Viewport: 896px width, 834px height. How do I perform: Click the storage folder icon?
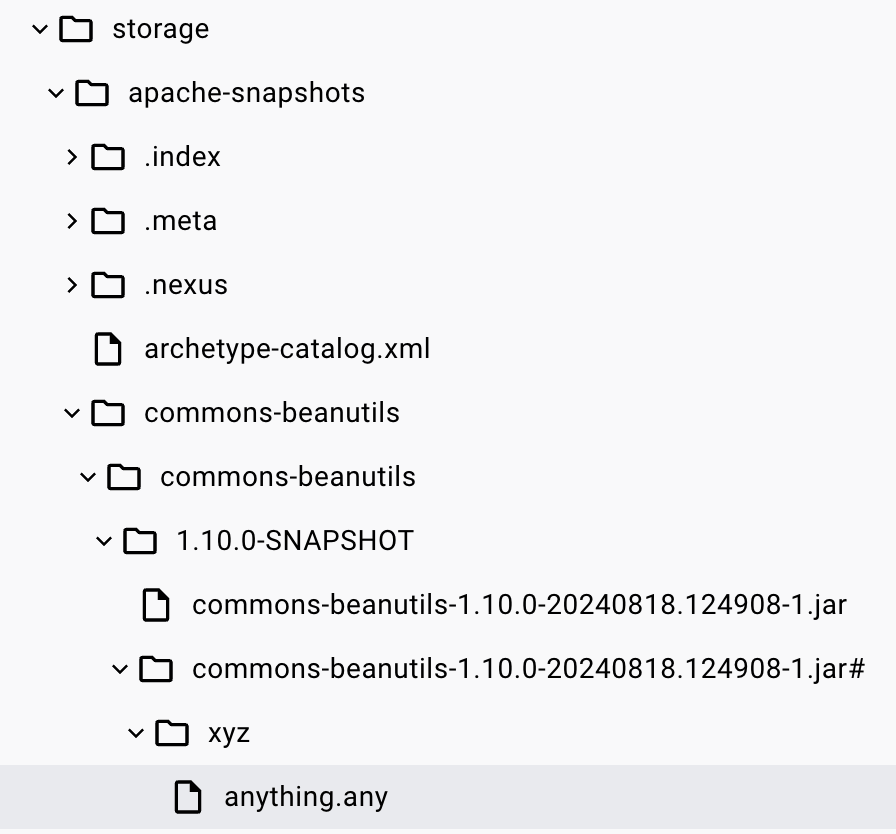[x=76, y=28]
